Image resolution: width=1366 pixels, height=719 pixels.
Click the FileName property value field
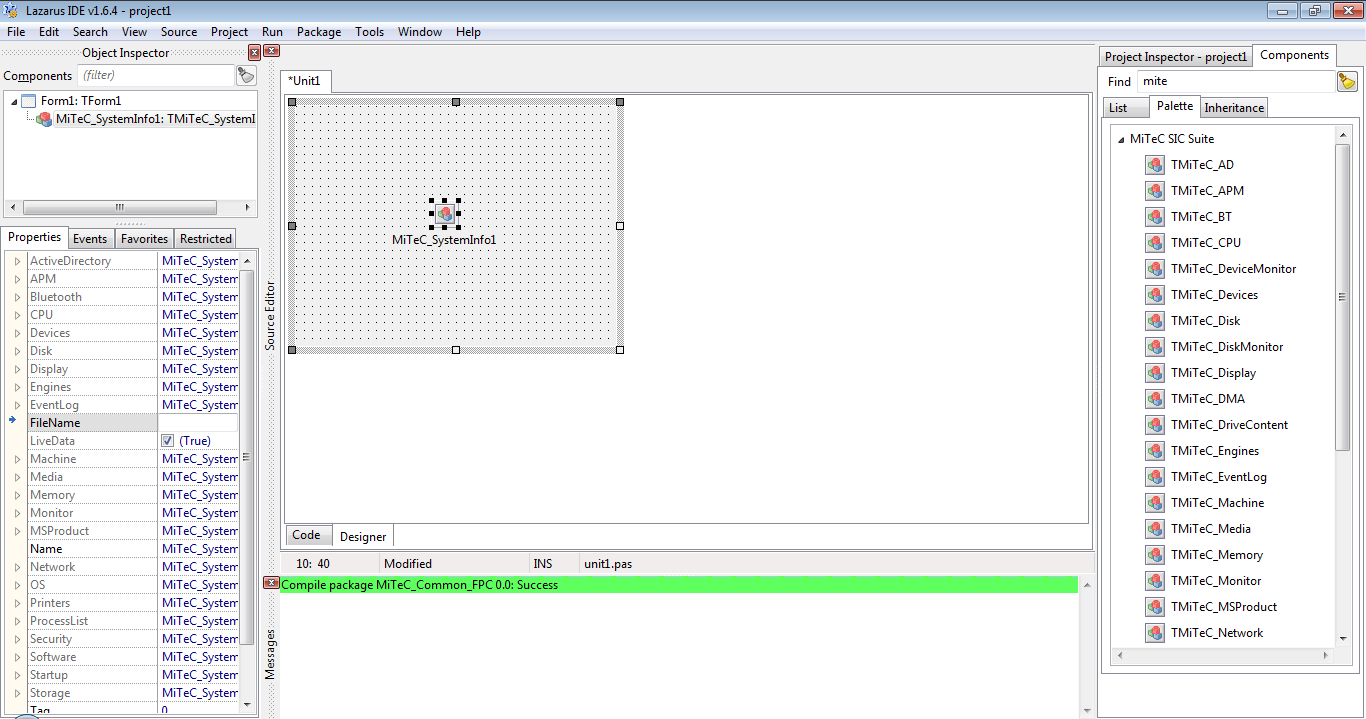pos(198,423)
